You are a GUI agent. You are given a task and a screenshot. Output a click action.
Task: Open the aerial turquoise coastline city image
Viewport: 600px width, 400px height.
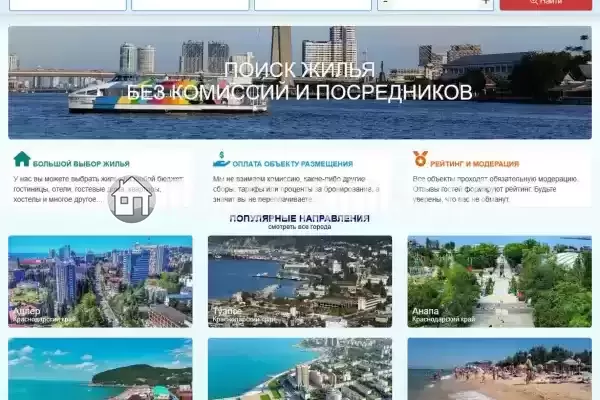300,369
